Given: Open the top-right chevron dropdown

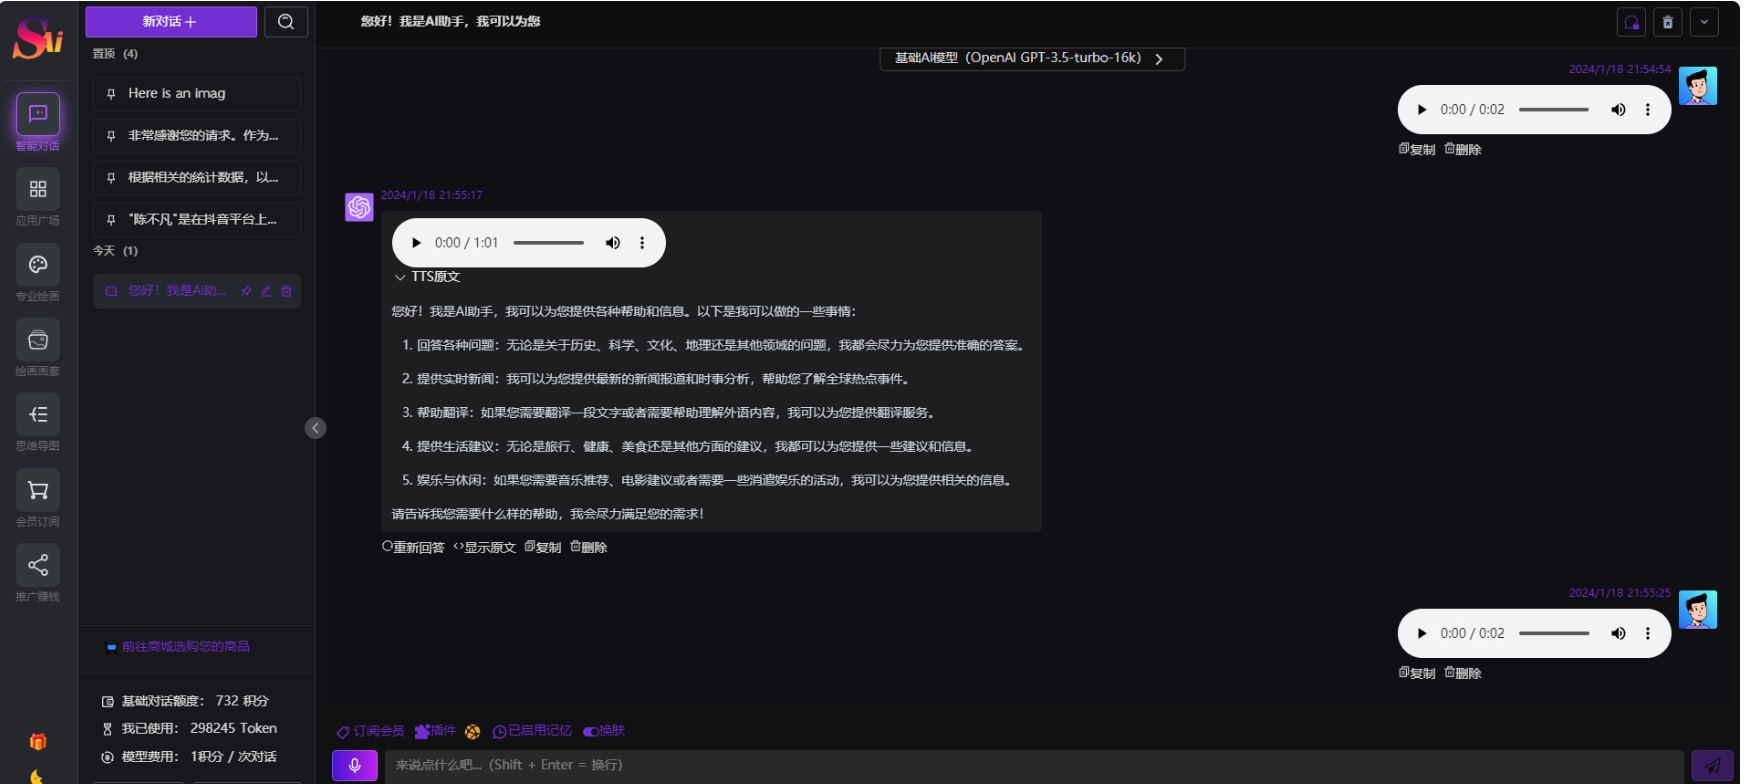Looking at the screenshot, I should pyautogui.click(x=1704, y=22).
